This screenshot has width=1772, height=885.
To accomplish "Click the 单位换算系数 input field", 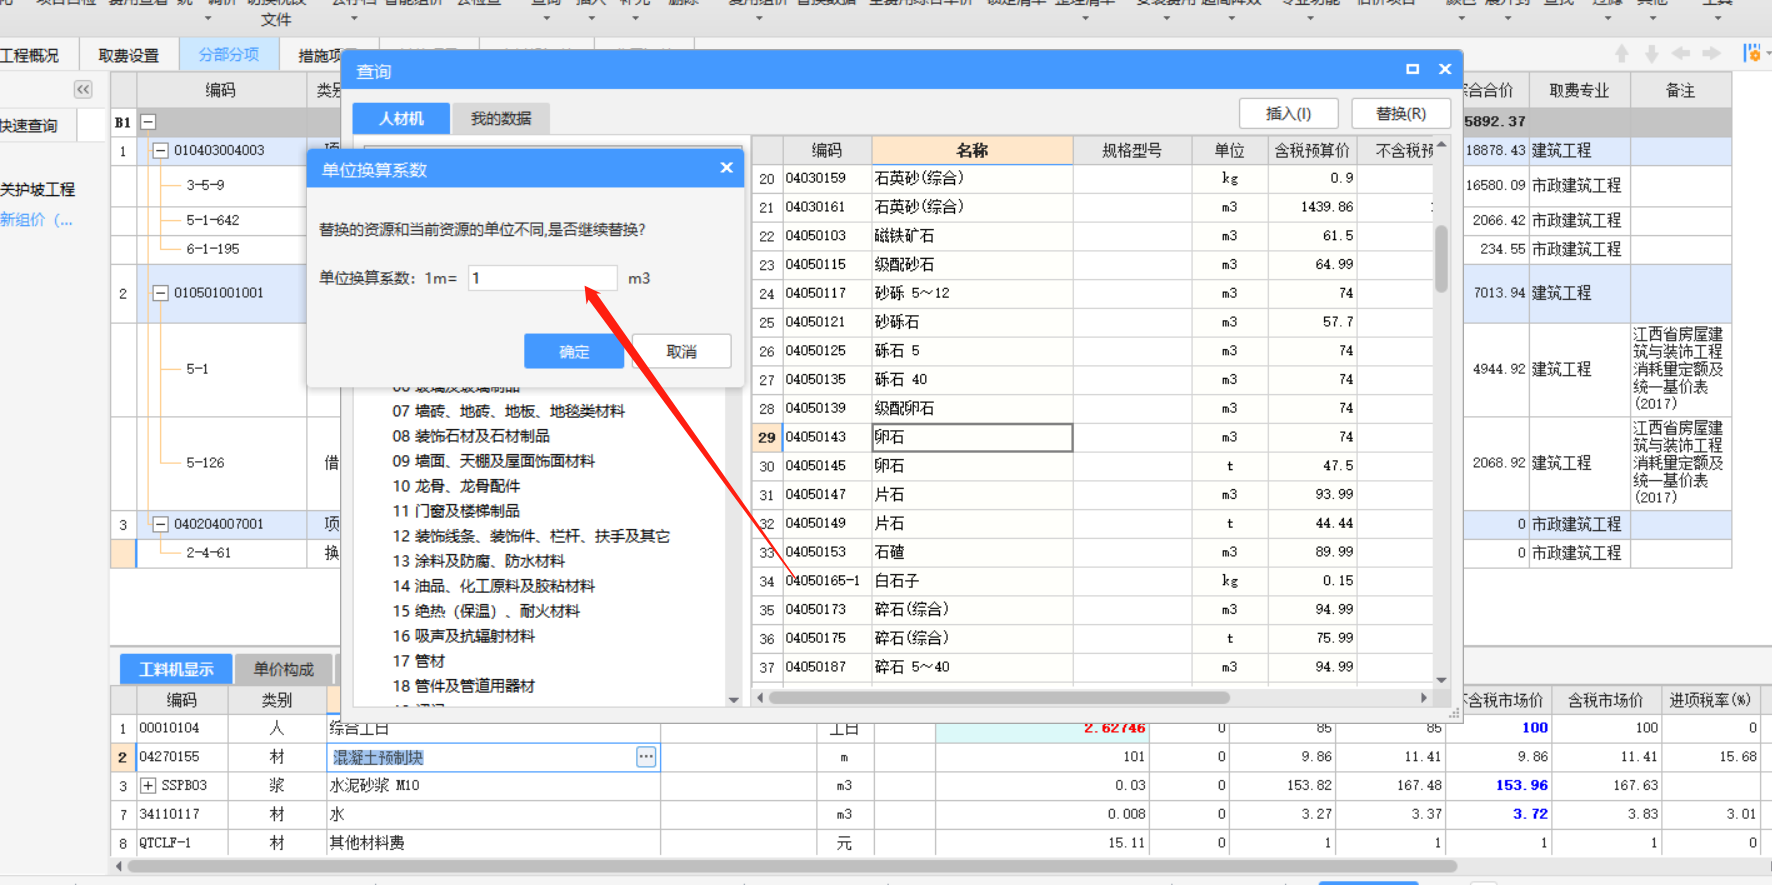I will point(542,278).
